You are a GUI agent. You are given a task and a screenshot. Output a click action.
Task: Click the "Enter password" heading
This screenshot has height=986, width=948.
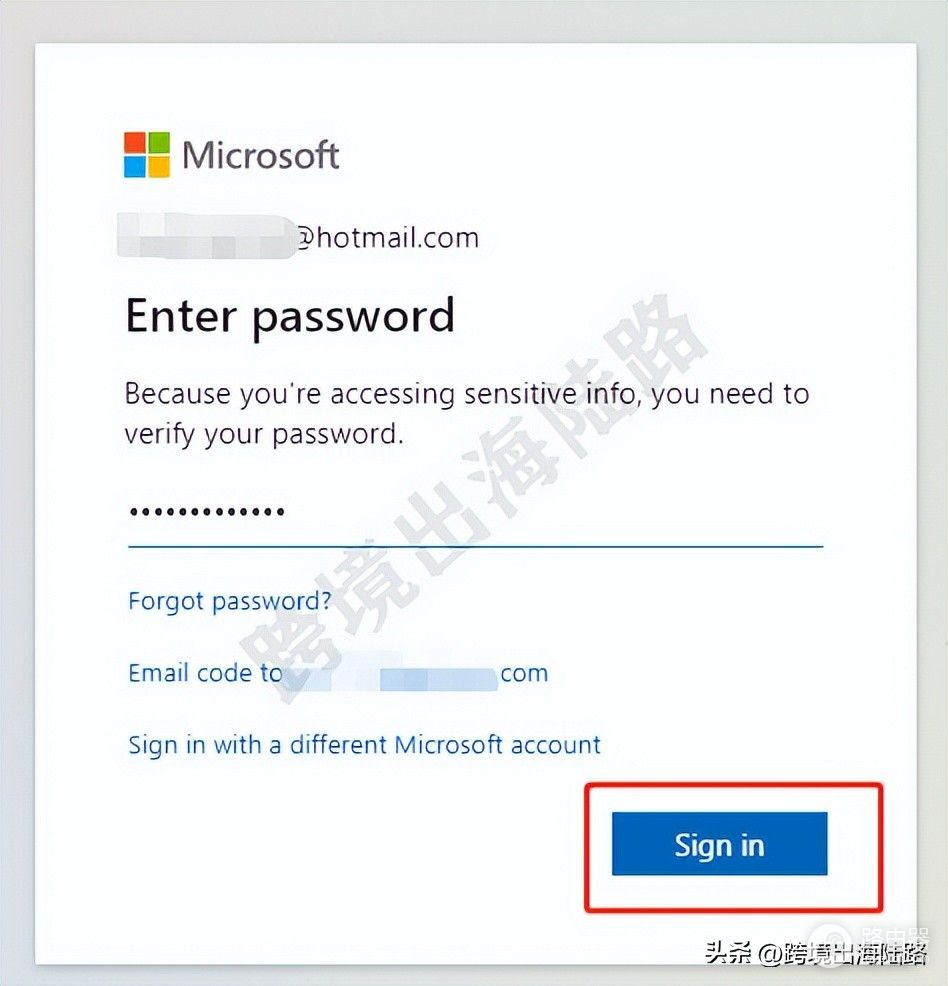pyautogui.click(x=290, y=316)
